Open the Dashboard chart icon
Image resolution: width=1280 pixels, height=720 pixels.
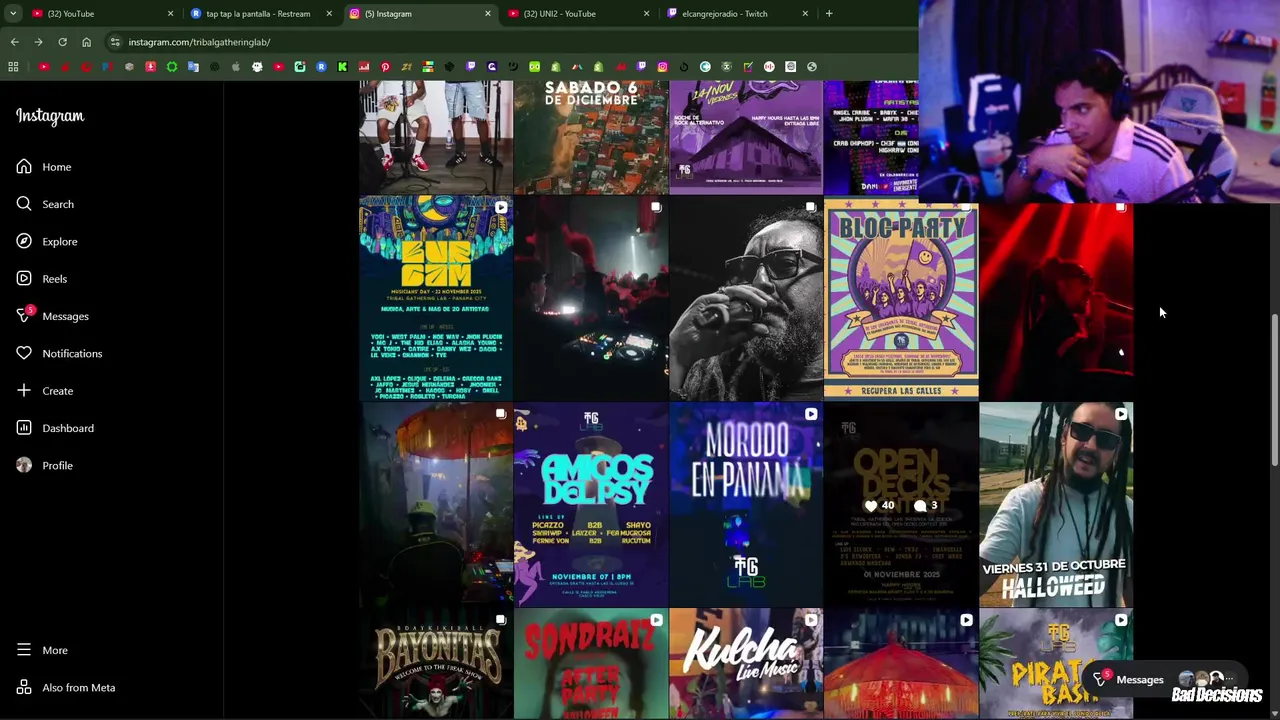tap(24, 428)
